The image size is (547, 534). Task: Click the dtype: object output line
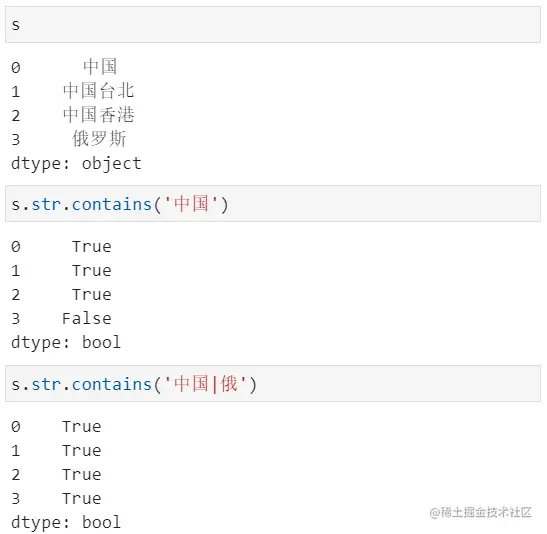pos(76,164)
